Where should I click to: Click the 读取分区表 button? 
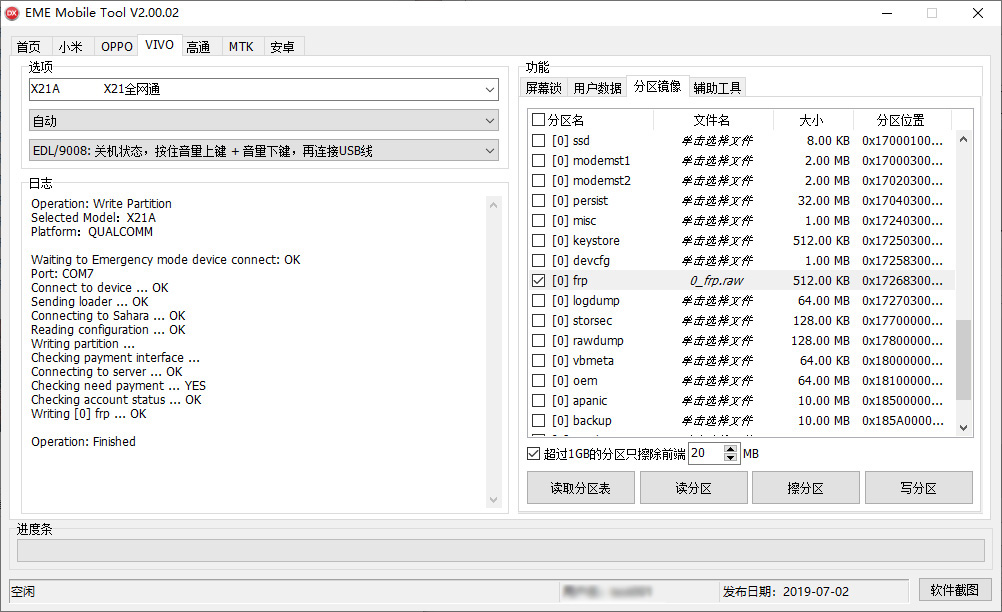(x=580, y=488)
